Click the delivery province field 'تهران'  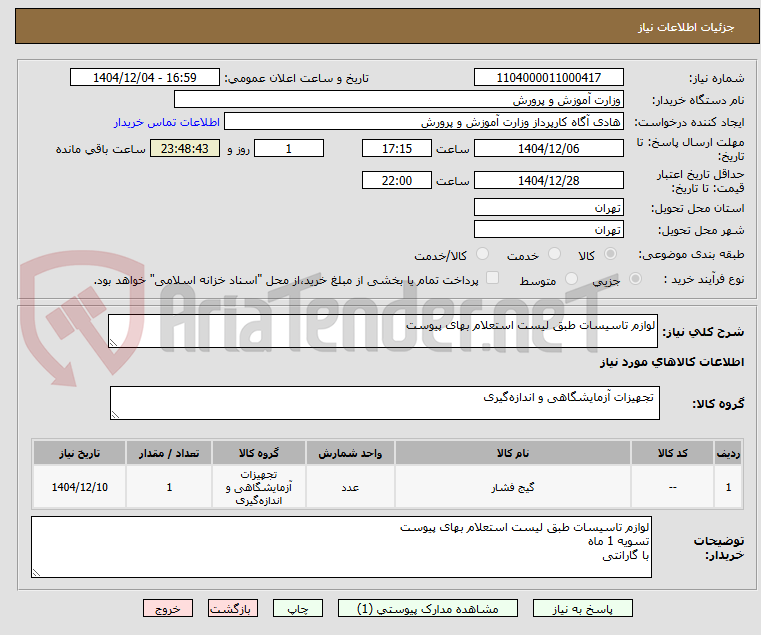tap(548, 208)
